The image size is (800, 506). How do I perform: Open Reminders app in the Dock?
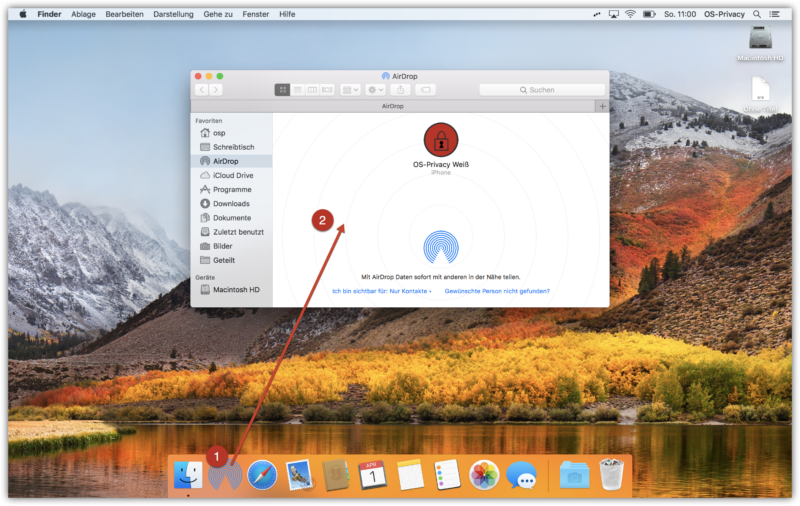447,475
